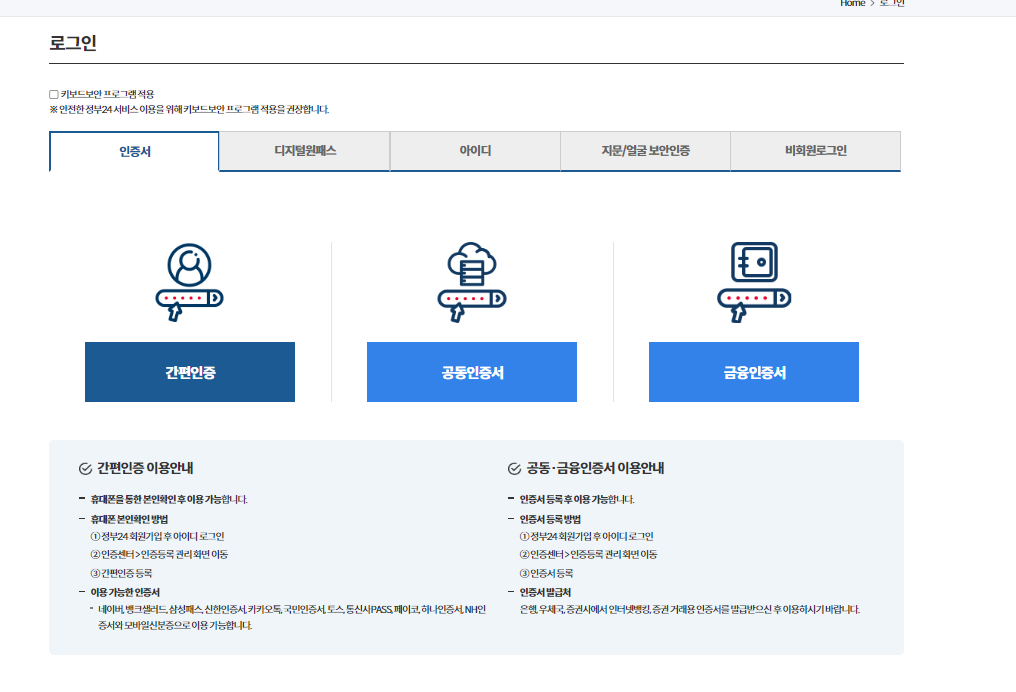Viewport: 1016px width, 692px height.
Task: Switch to 지문/얼굴 보안인증 tab
Action: pos(645,151)
